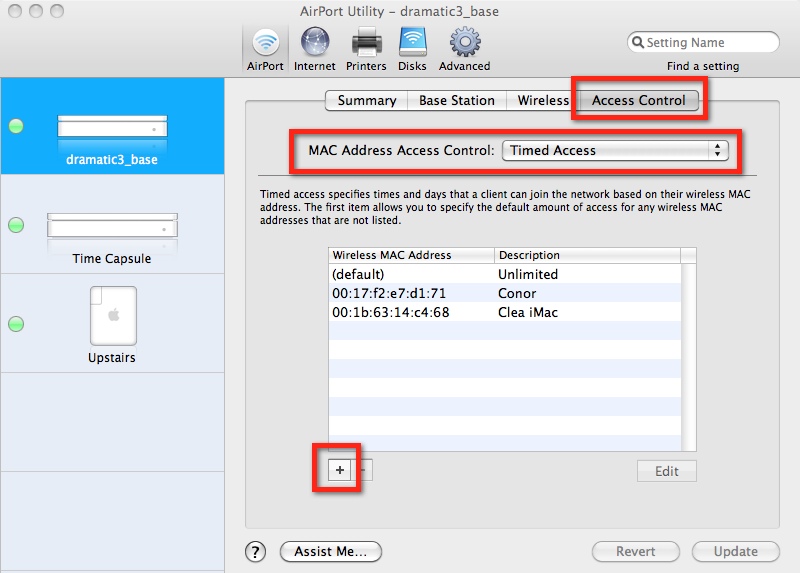Open Advanced gear settings
This screenshot has height=573, width=800.
pyautogui.click(x=464, y=48)
